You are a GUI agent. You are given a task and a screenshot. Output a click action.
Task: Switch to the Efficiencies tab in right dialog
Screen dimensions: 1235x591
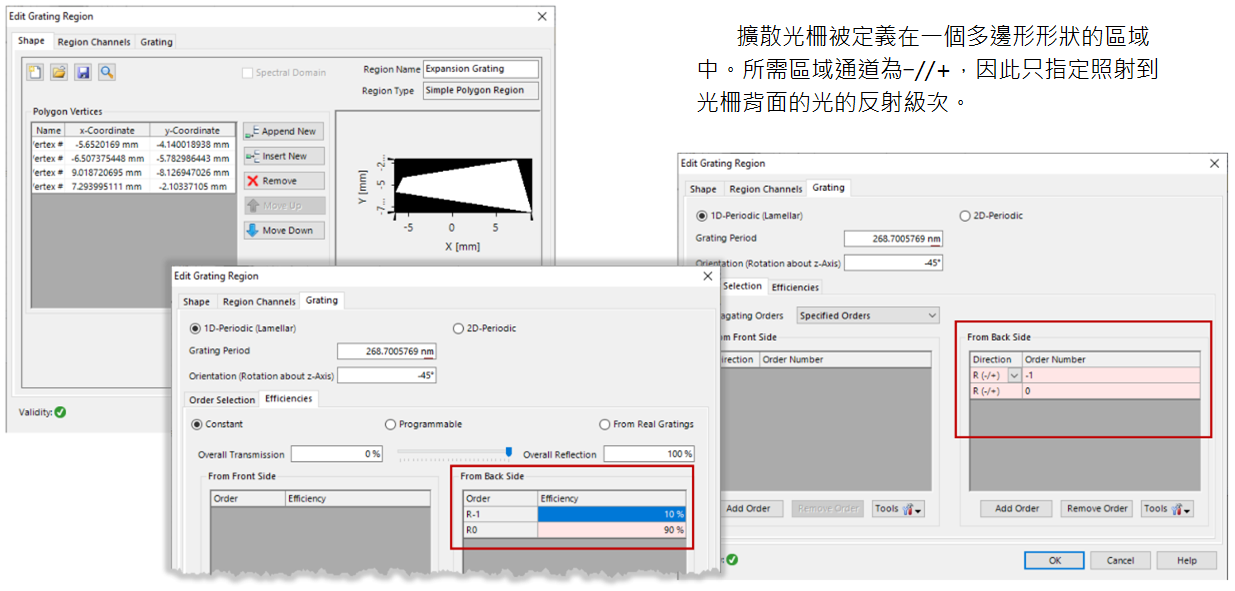[795, 287]
